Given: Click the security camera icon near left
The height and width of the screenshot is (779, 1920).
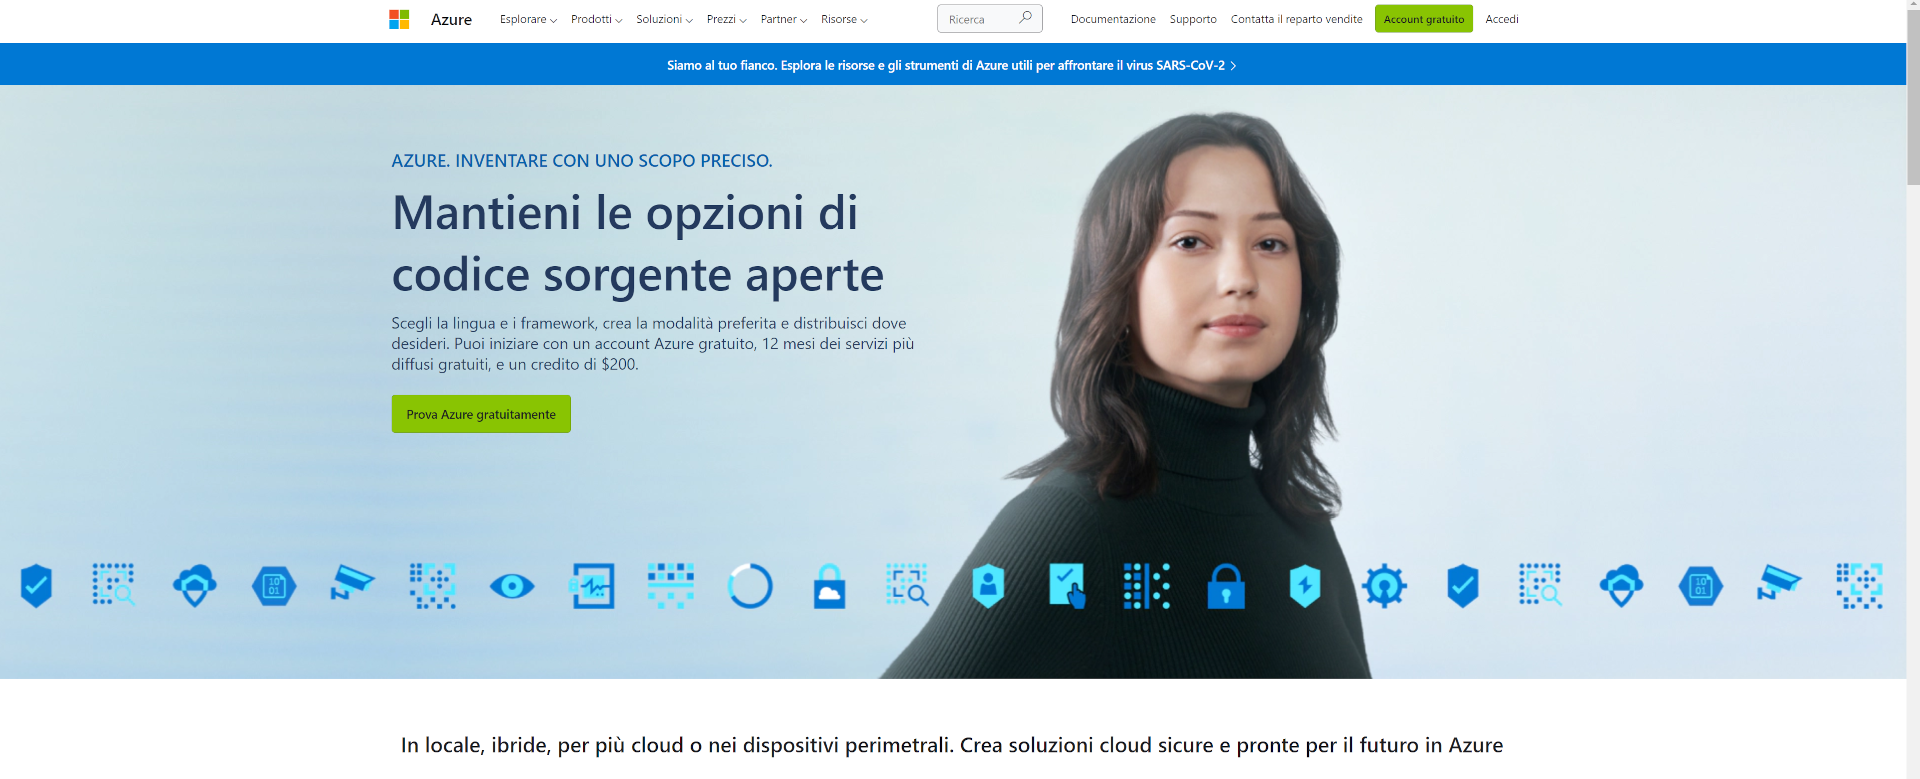Looking at the screenshot, I should click(352, 583).
